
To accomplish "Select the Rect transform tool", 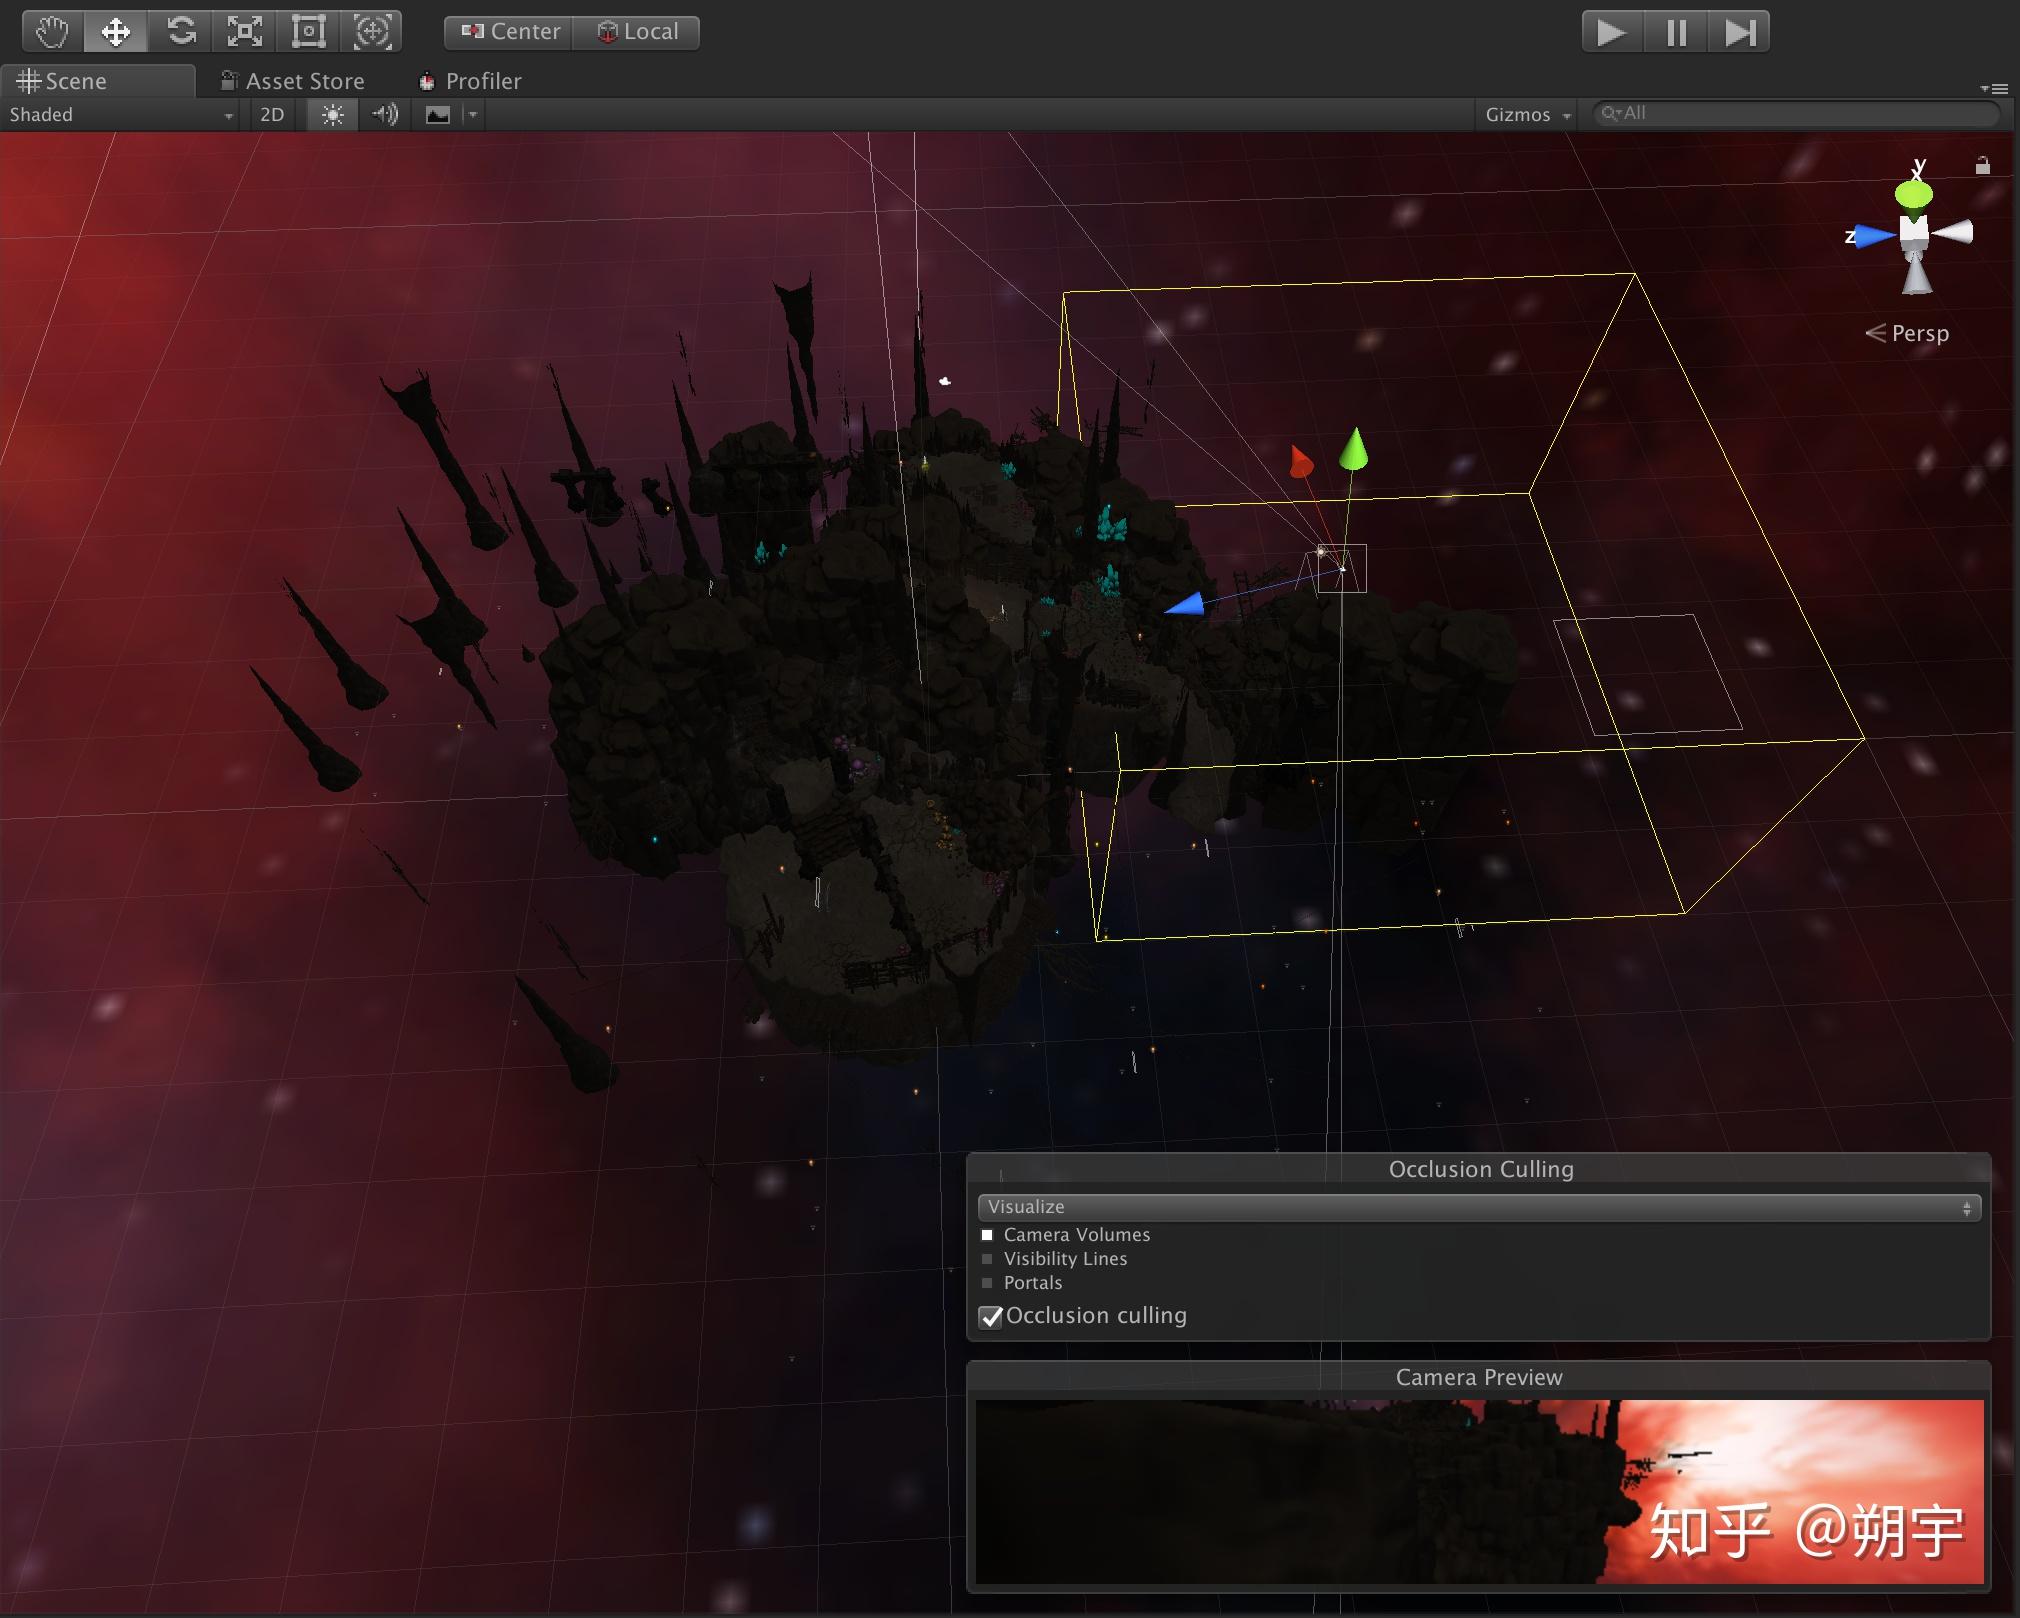I will point(308,32).
